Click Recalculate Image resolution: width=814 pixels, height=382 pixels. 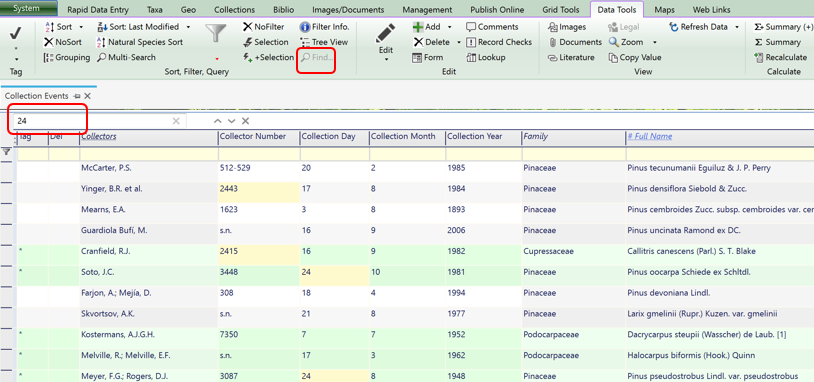click(x=780, y=58)
